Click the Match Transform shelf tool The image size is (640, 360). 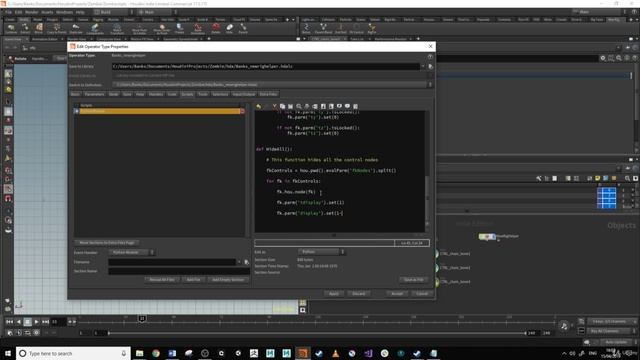[117, 29]
